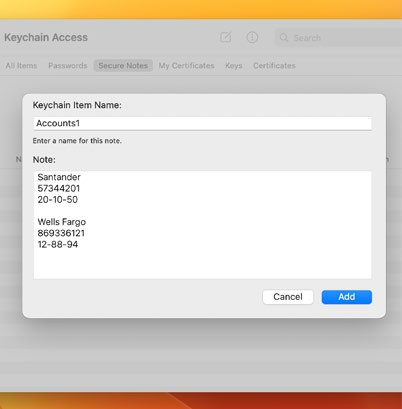Focus the Search field in Keychain Access
Screen dimensions: 402x409
click(338, 38)
